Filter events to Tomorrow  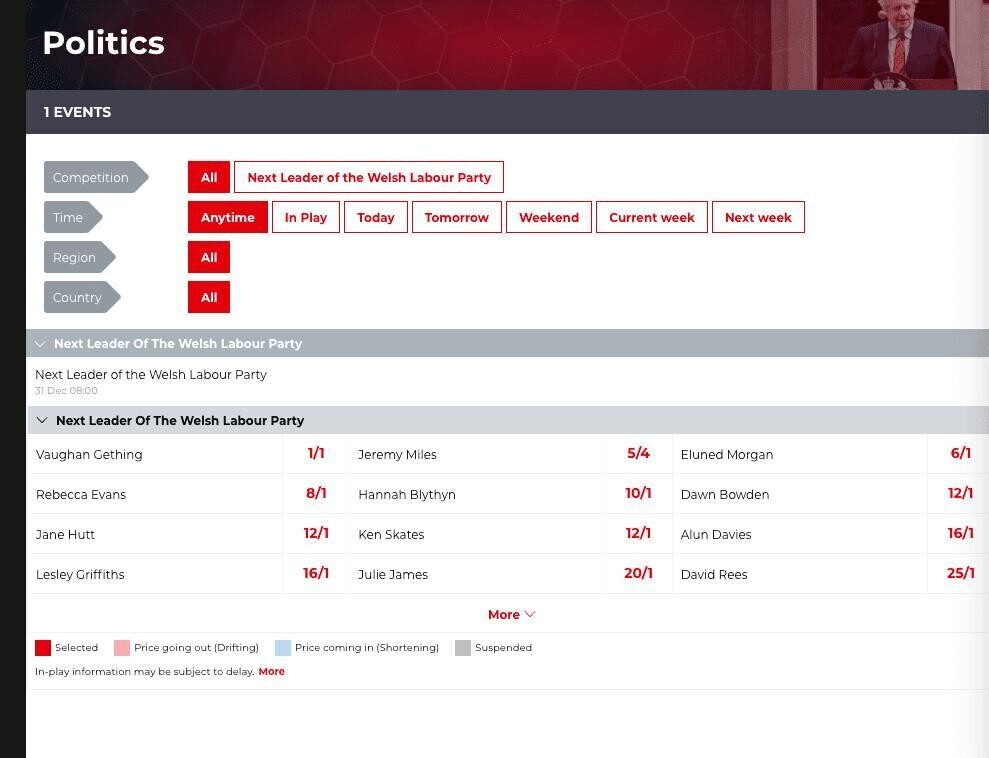457,217
